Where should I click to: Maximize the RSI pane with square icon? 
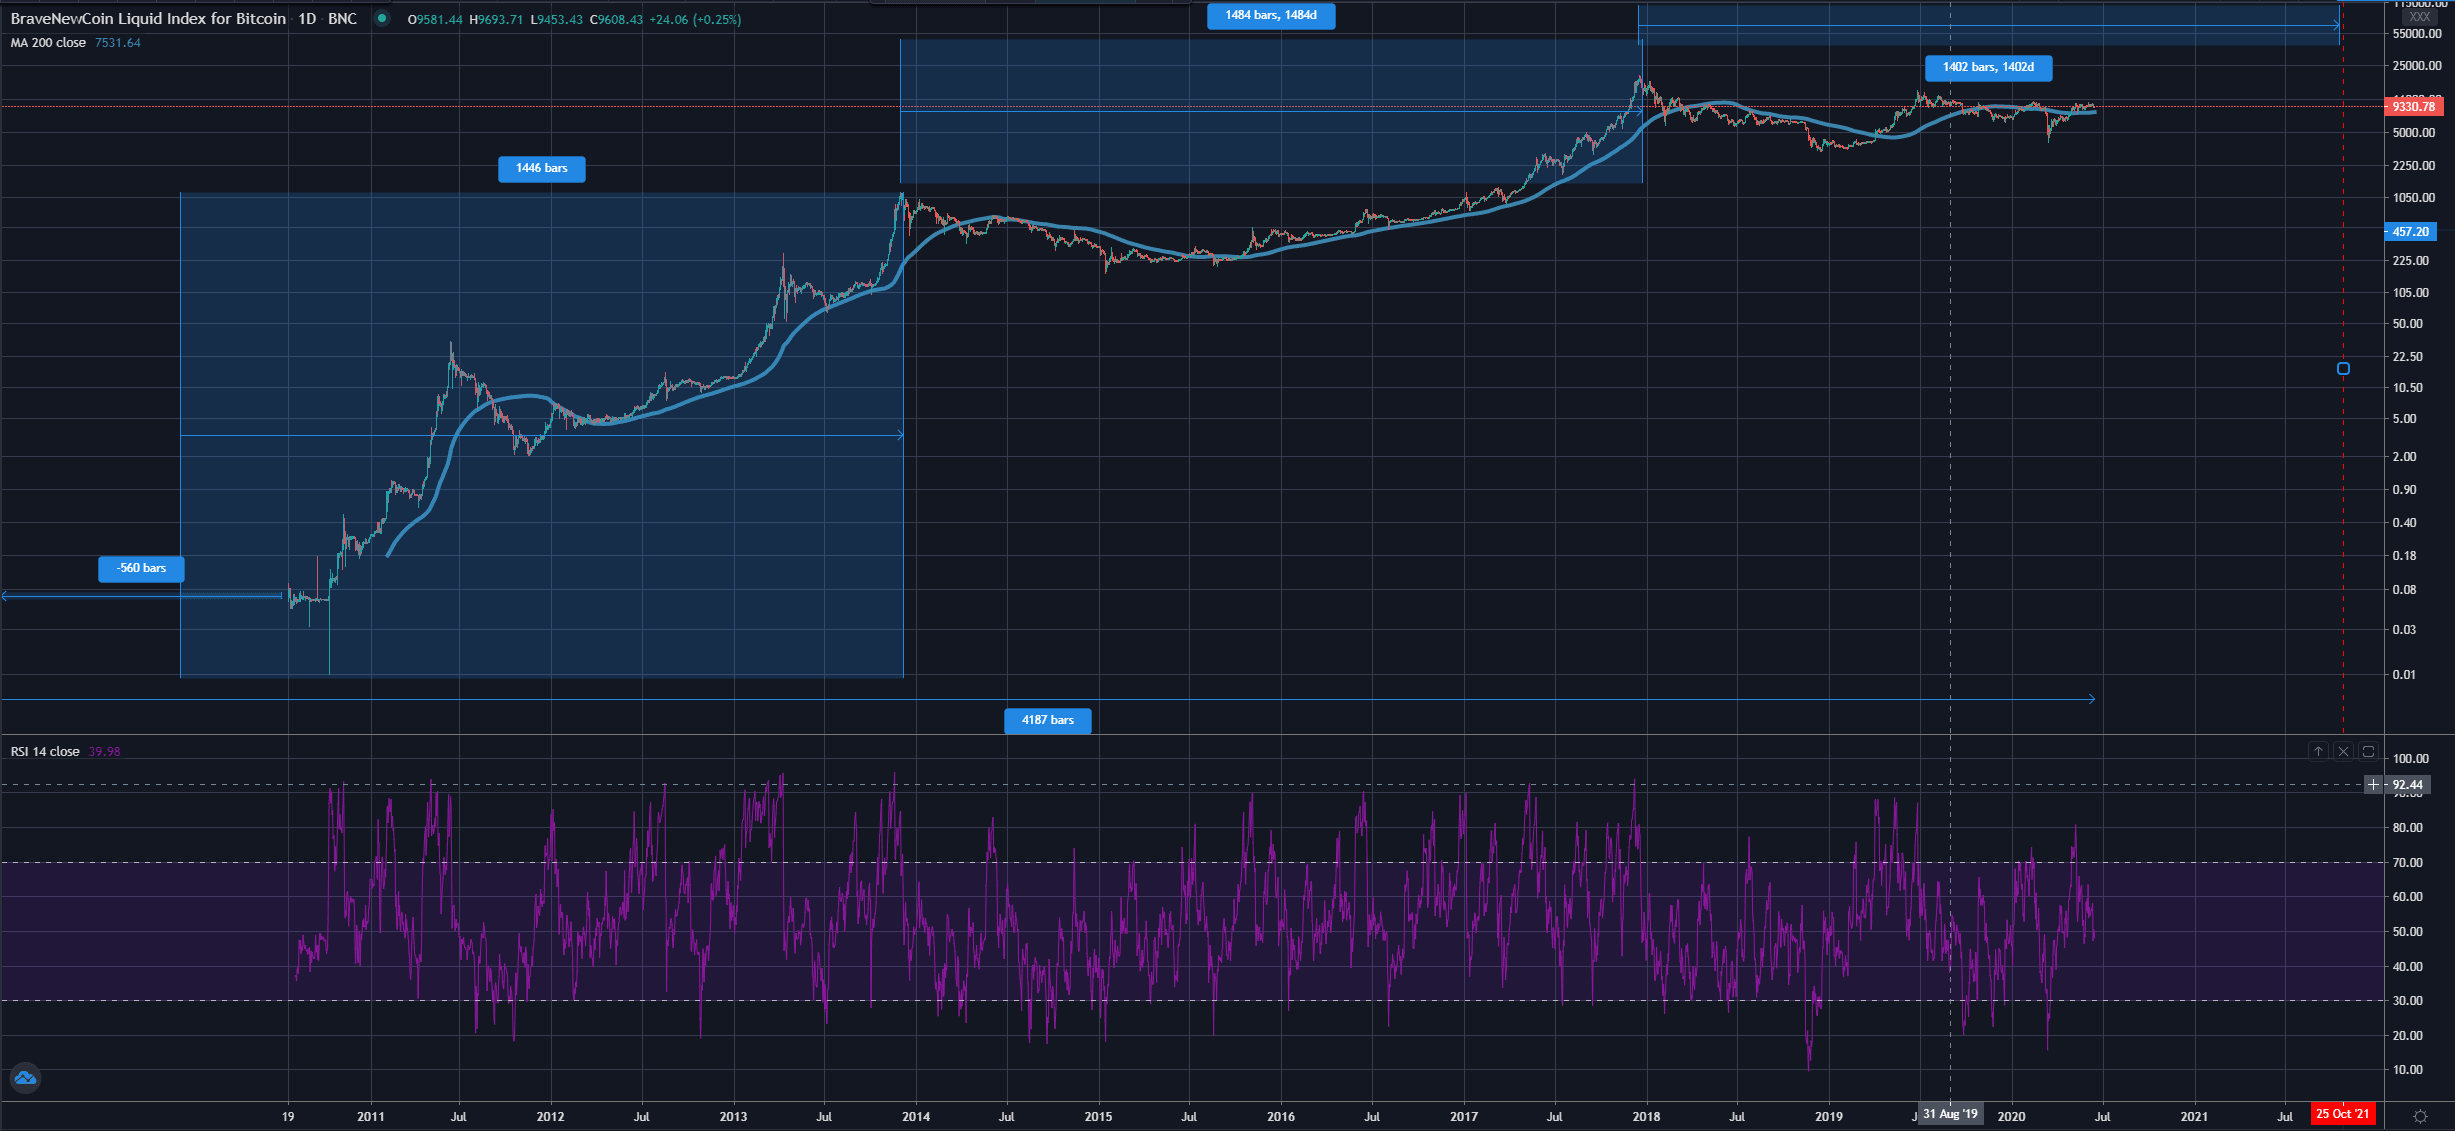tap(2368, 751)
